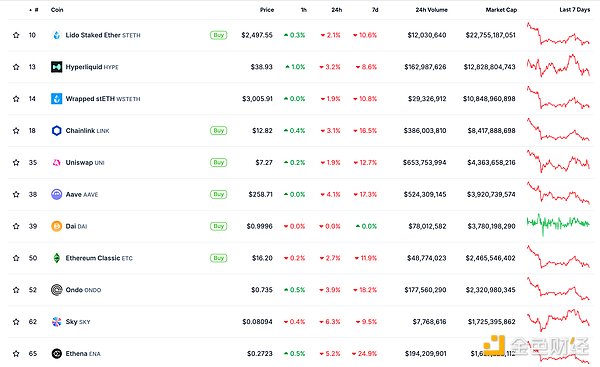This screenshot has height=367, width=600.
Task: Click Aave price $258.71
Action: (261, 194)
